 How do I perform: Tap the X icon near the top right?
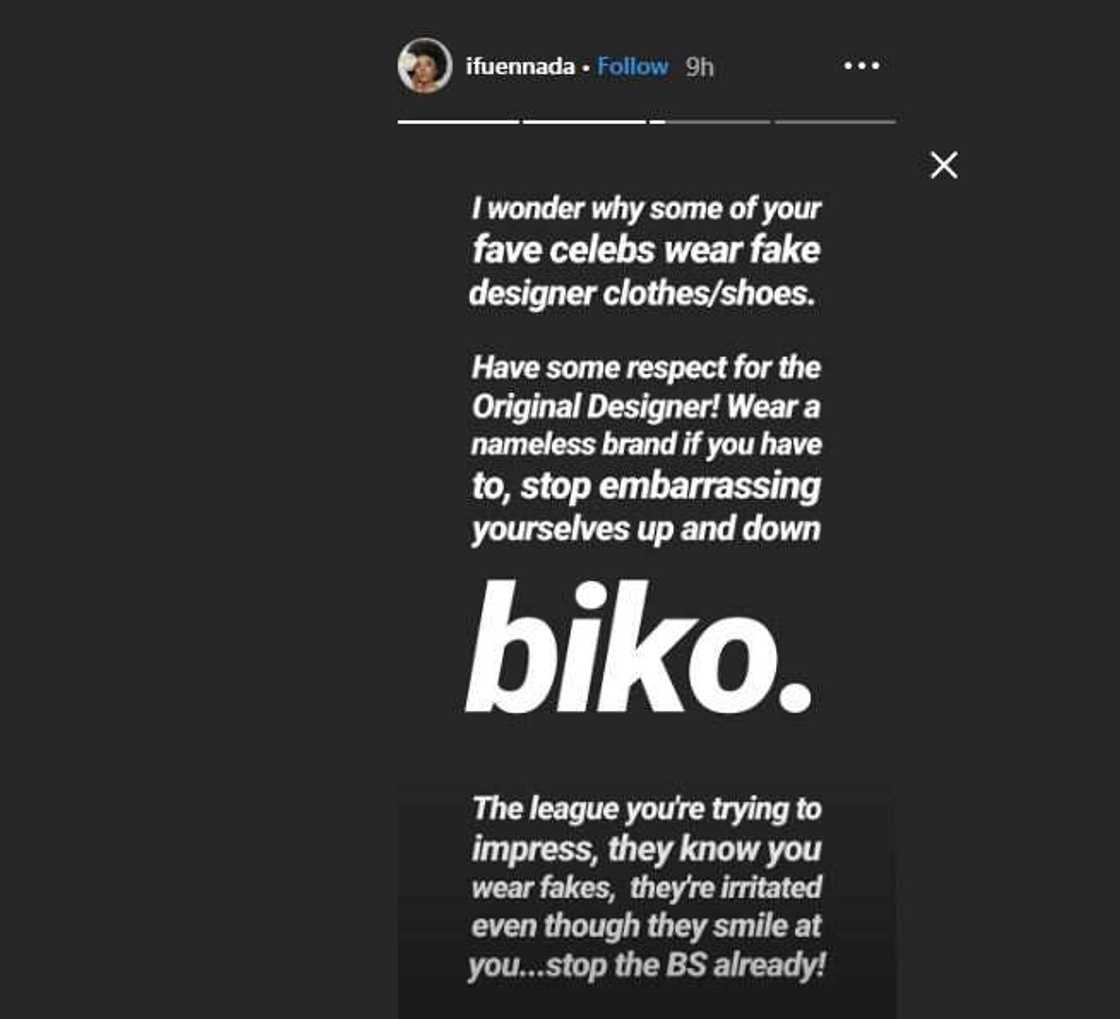[x=943, y=165]
